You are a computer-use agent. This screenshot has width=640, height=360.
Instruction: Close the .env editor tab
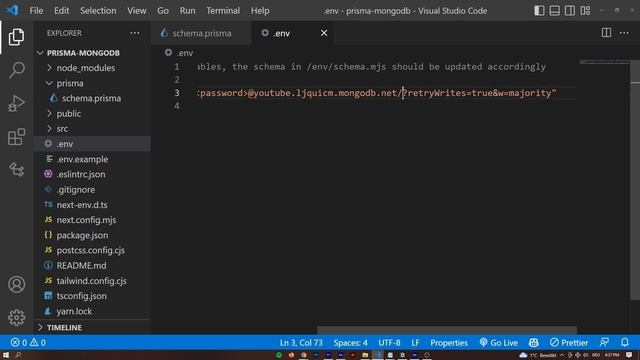[x=324, y=33]
